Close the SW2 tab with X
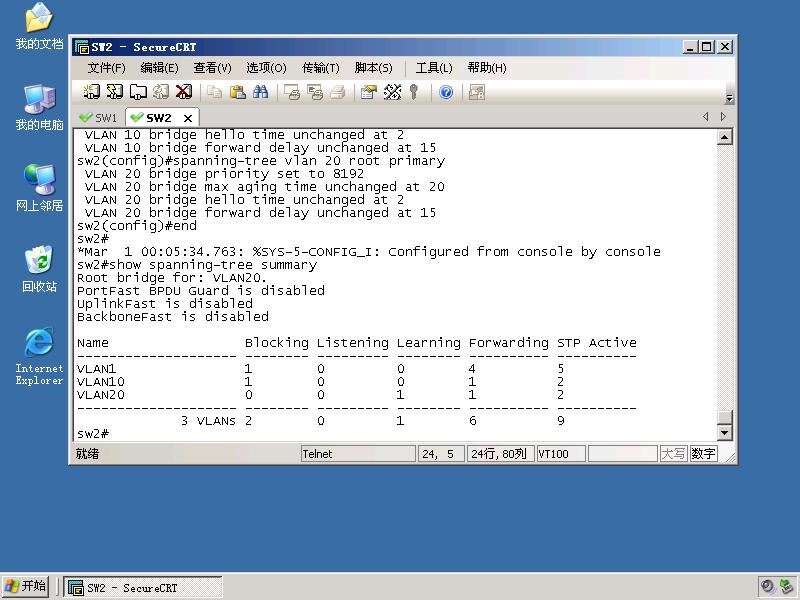This screenshot has width=800, height=600. pos(188,118)
